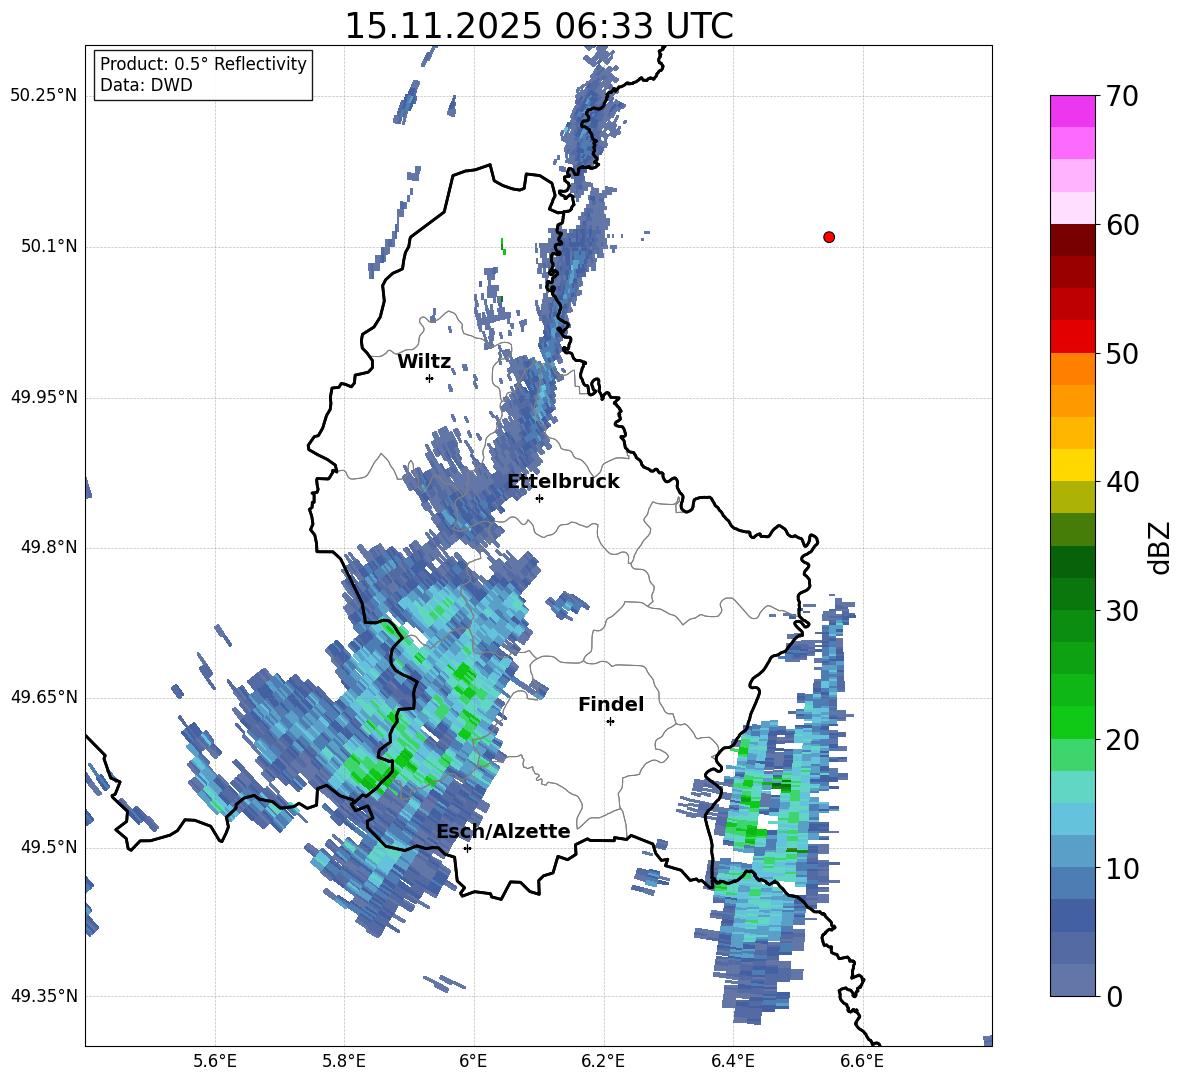Click the 10 value on colorbar
1184x1081 pixels.
click(x=1122, y=868)
